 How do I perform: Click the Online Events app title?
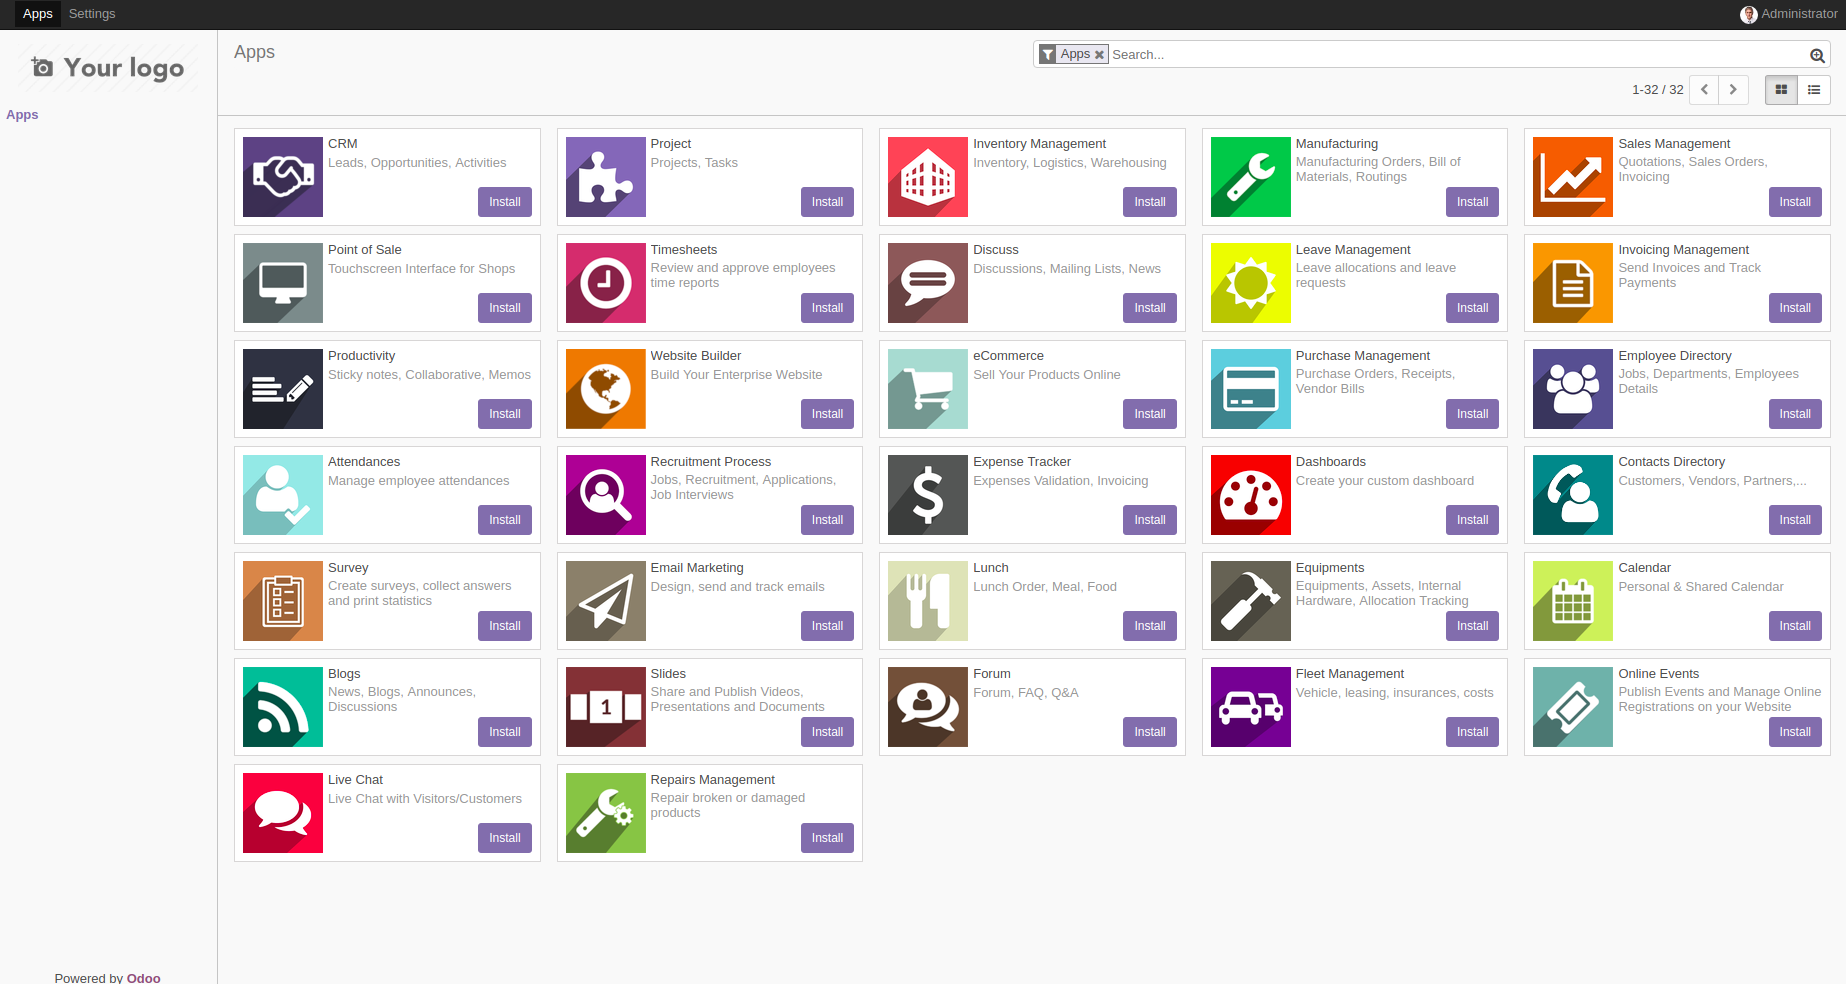(1658, 674)
